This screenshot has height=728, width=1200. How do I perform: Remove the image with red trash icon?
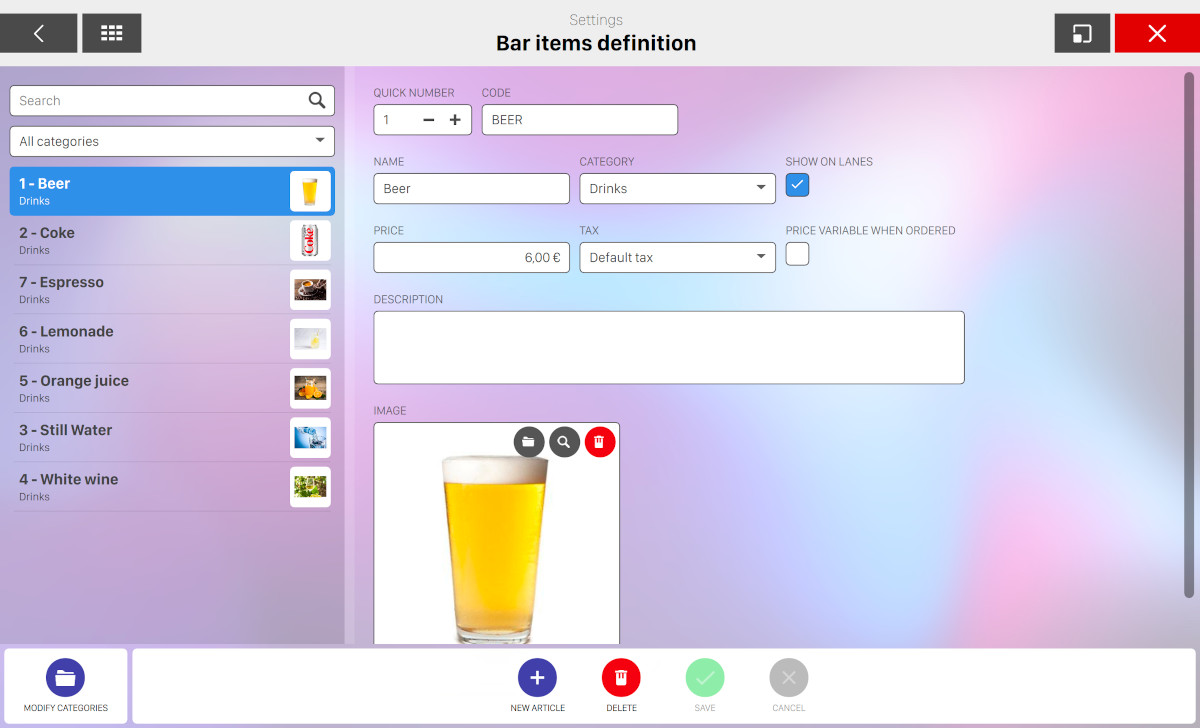coord(600,442)
